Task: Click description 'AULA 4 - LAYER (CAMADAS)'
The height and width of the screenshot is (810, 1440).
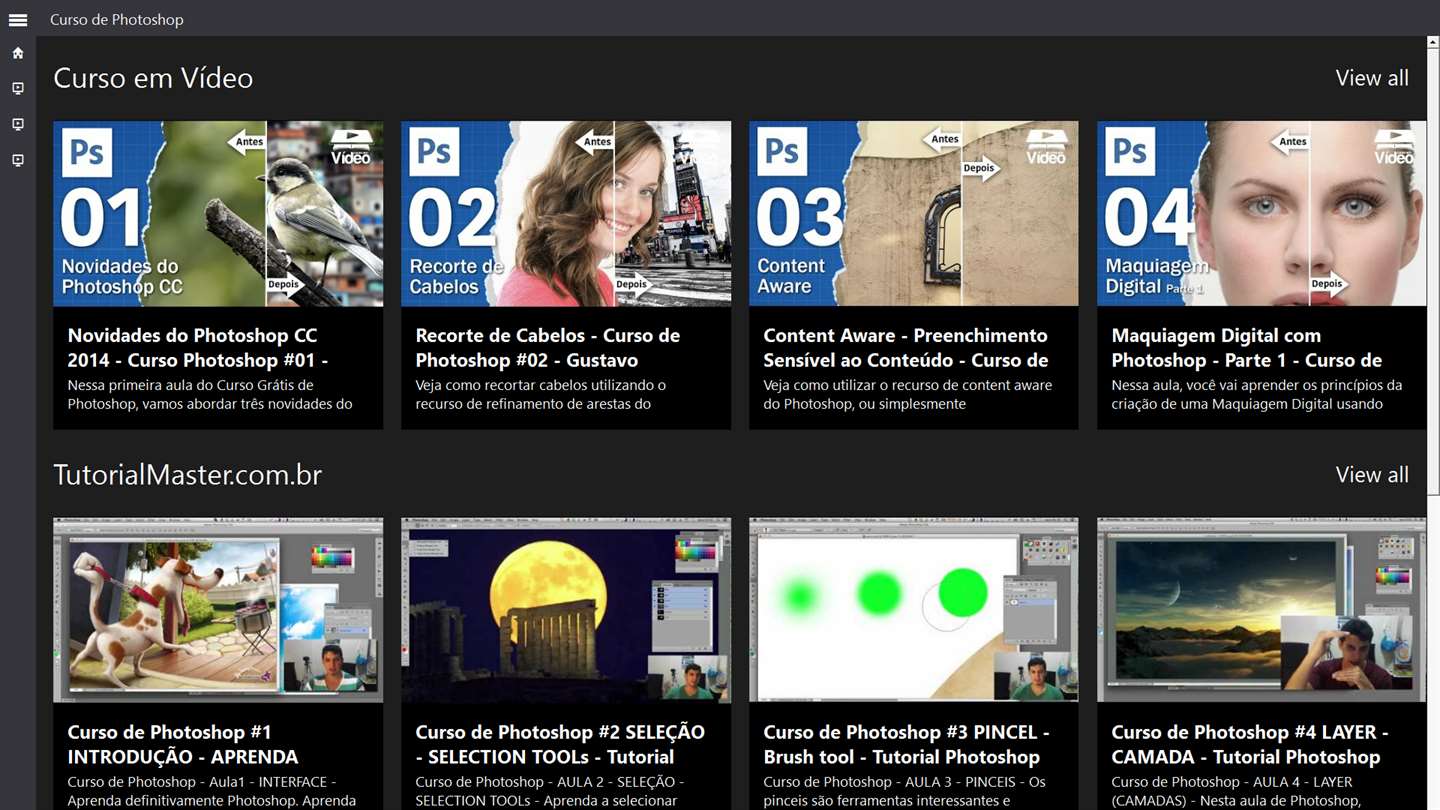Action: 1236,791
